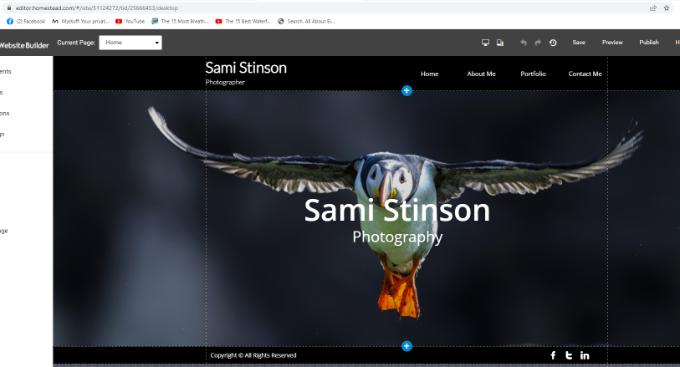View site info via padlock icon

click(x=9, y=8)
